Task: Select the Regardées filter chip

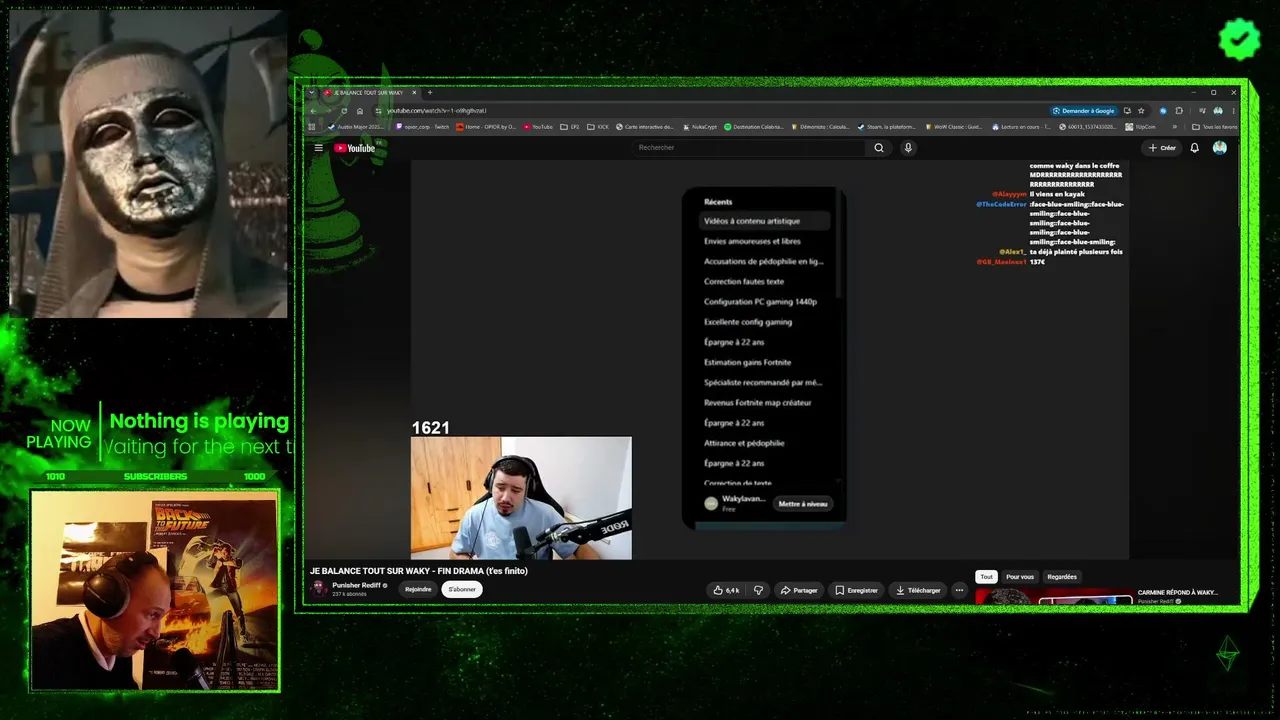Action: [x=1062, y=577]
